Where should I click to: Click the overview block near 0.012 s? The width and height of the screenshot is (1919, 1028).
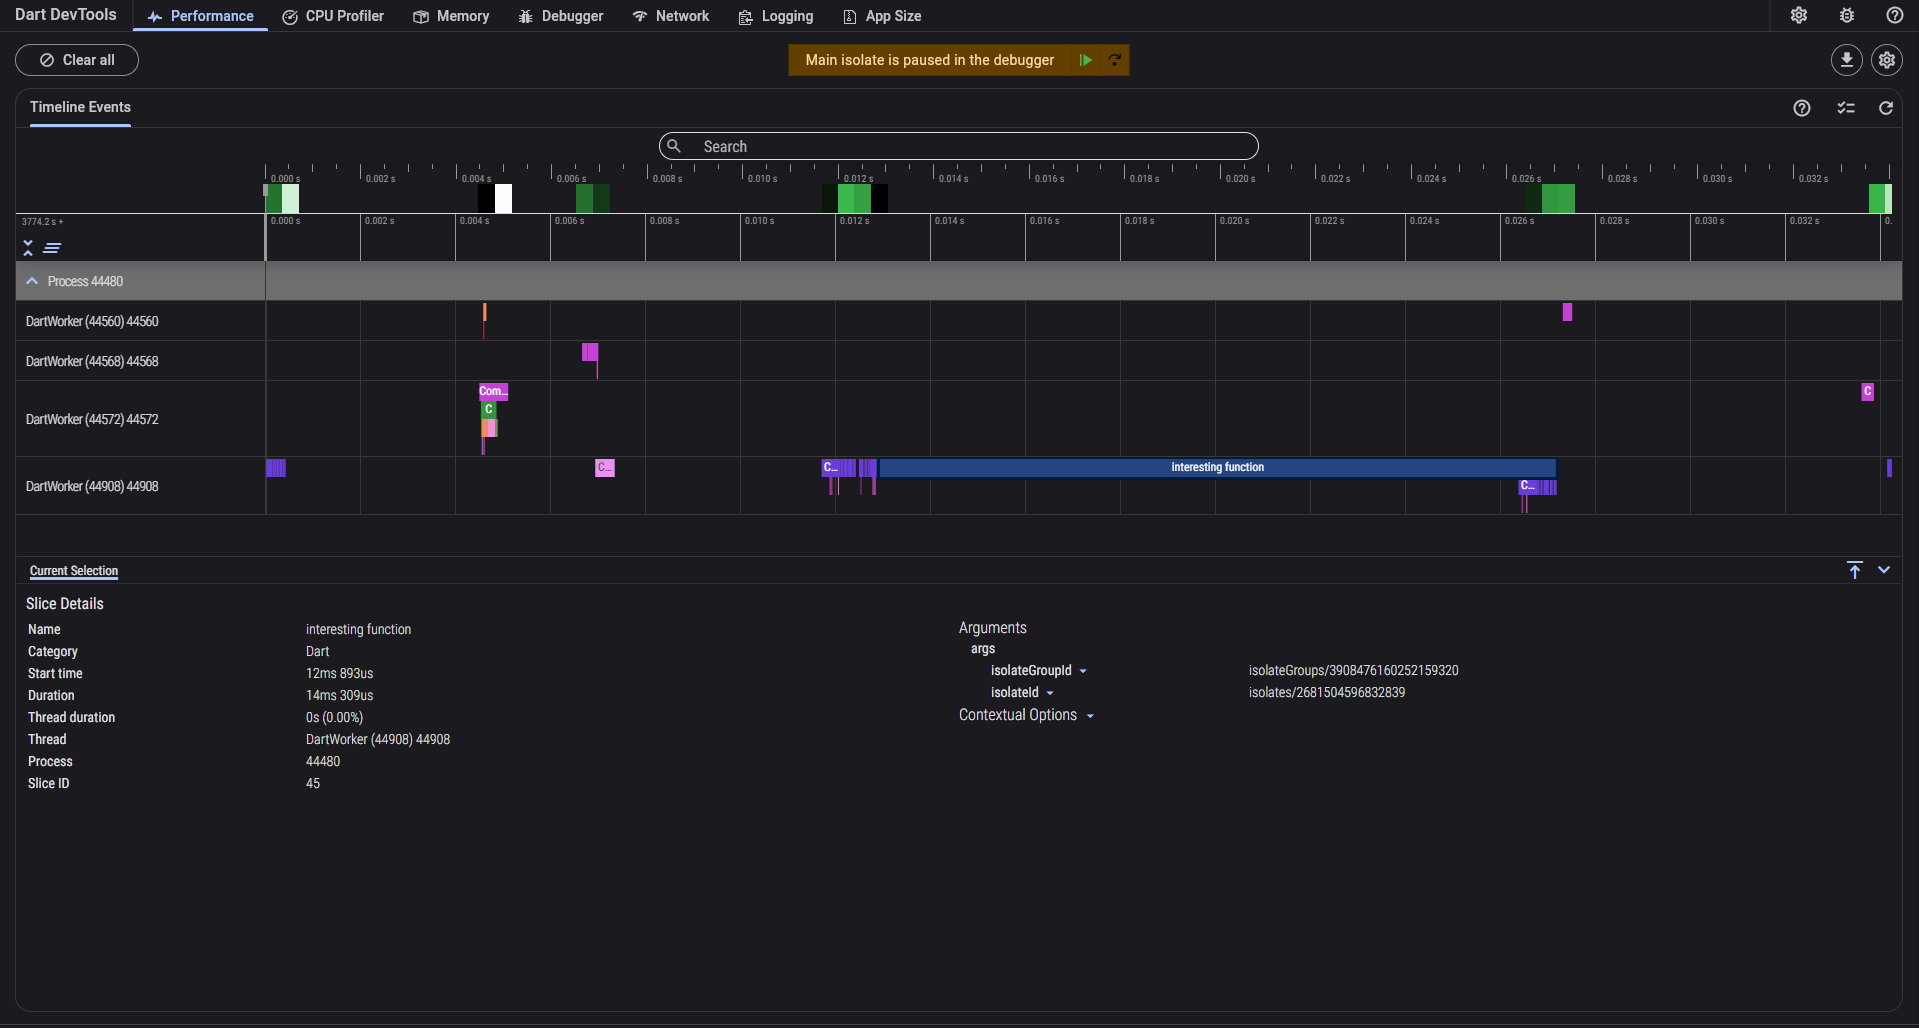pos(854,198)
